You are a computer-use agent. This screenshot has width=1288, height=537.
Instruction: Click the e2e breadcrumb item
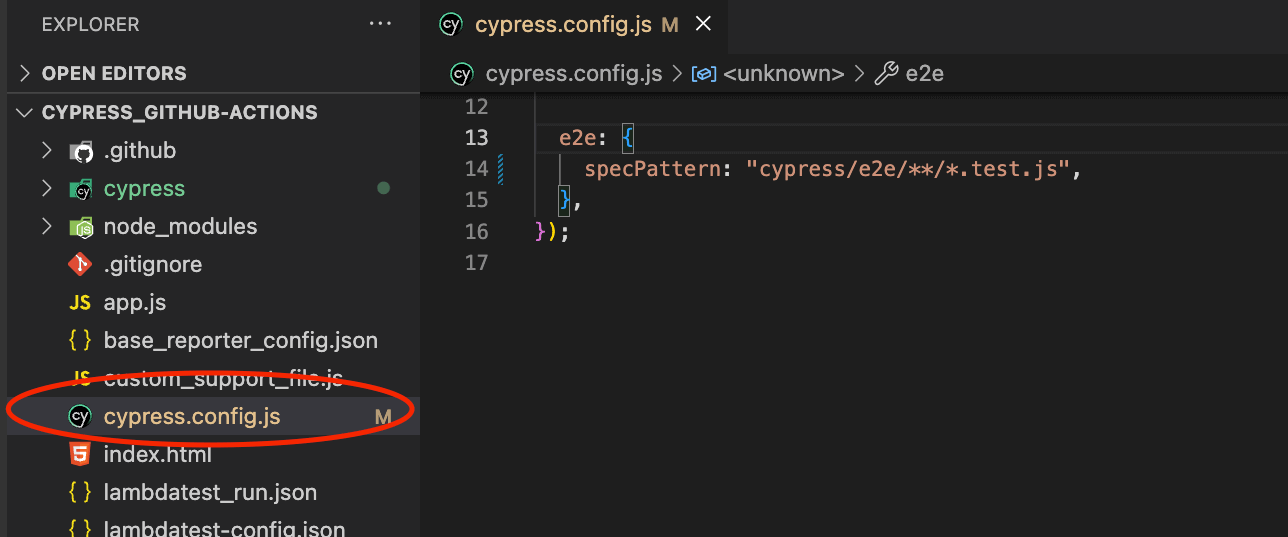[x=924, y=73]
